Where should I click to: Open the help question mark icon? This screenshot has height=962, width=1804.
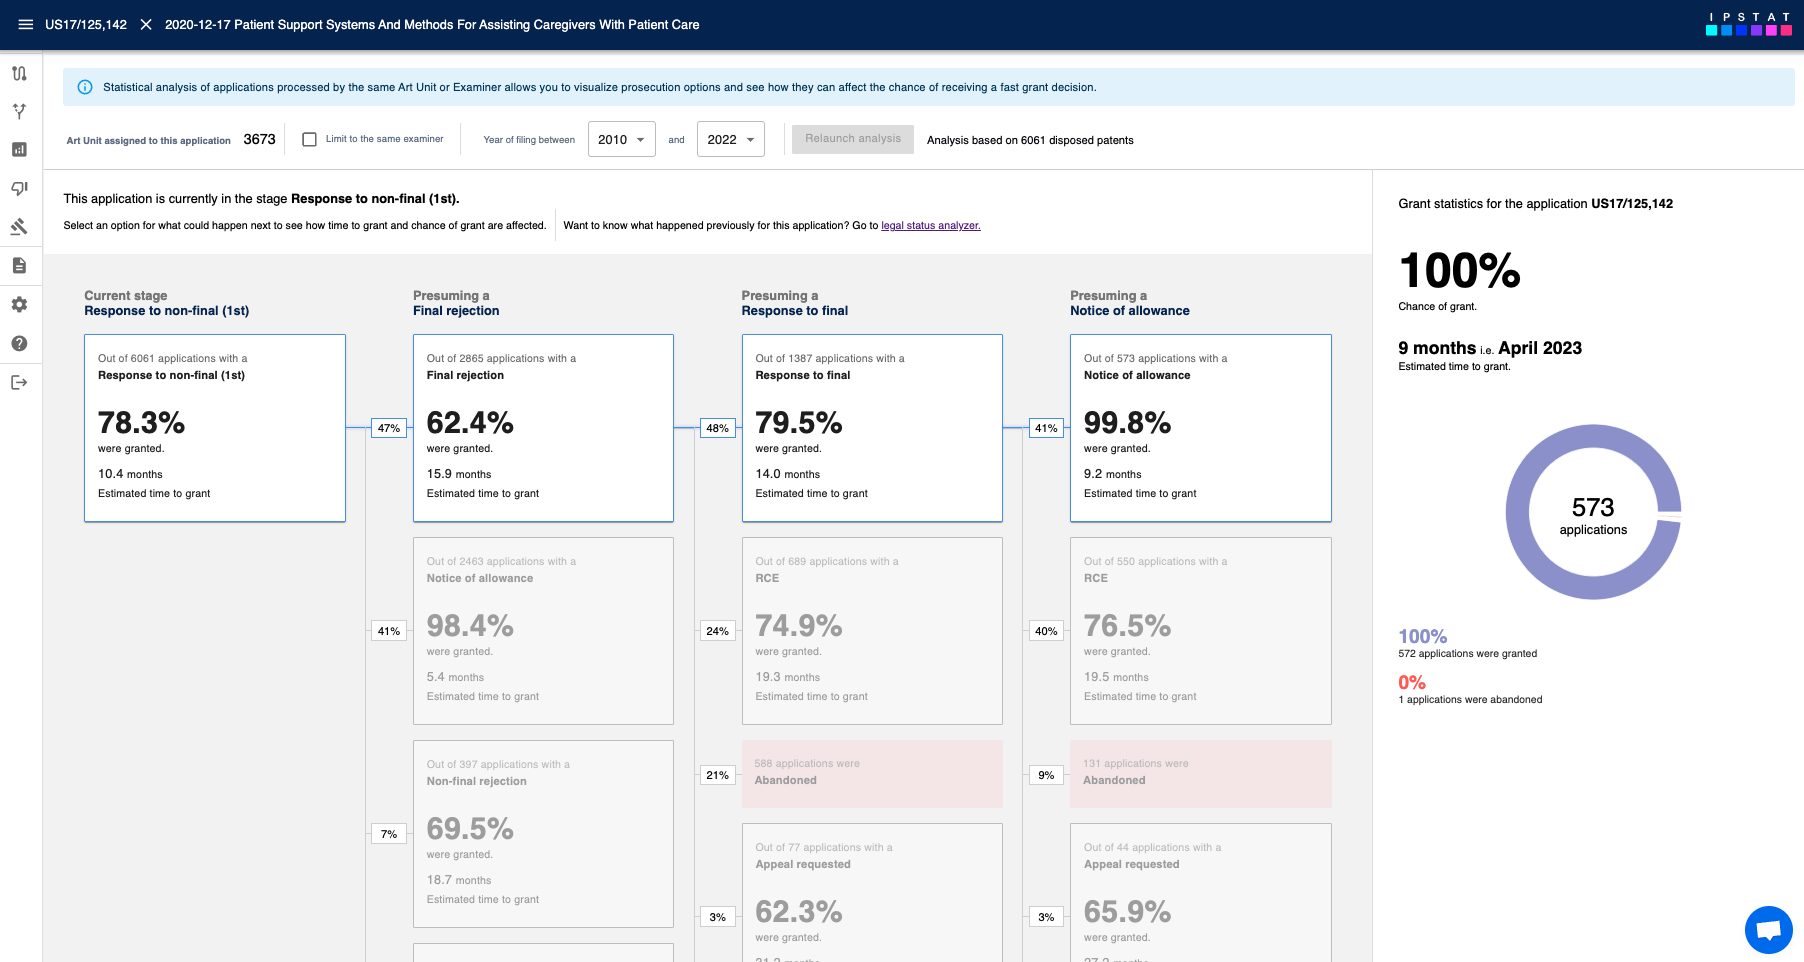coord(19,343)
